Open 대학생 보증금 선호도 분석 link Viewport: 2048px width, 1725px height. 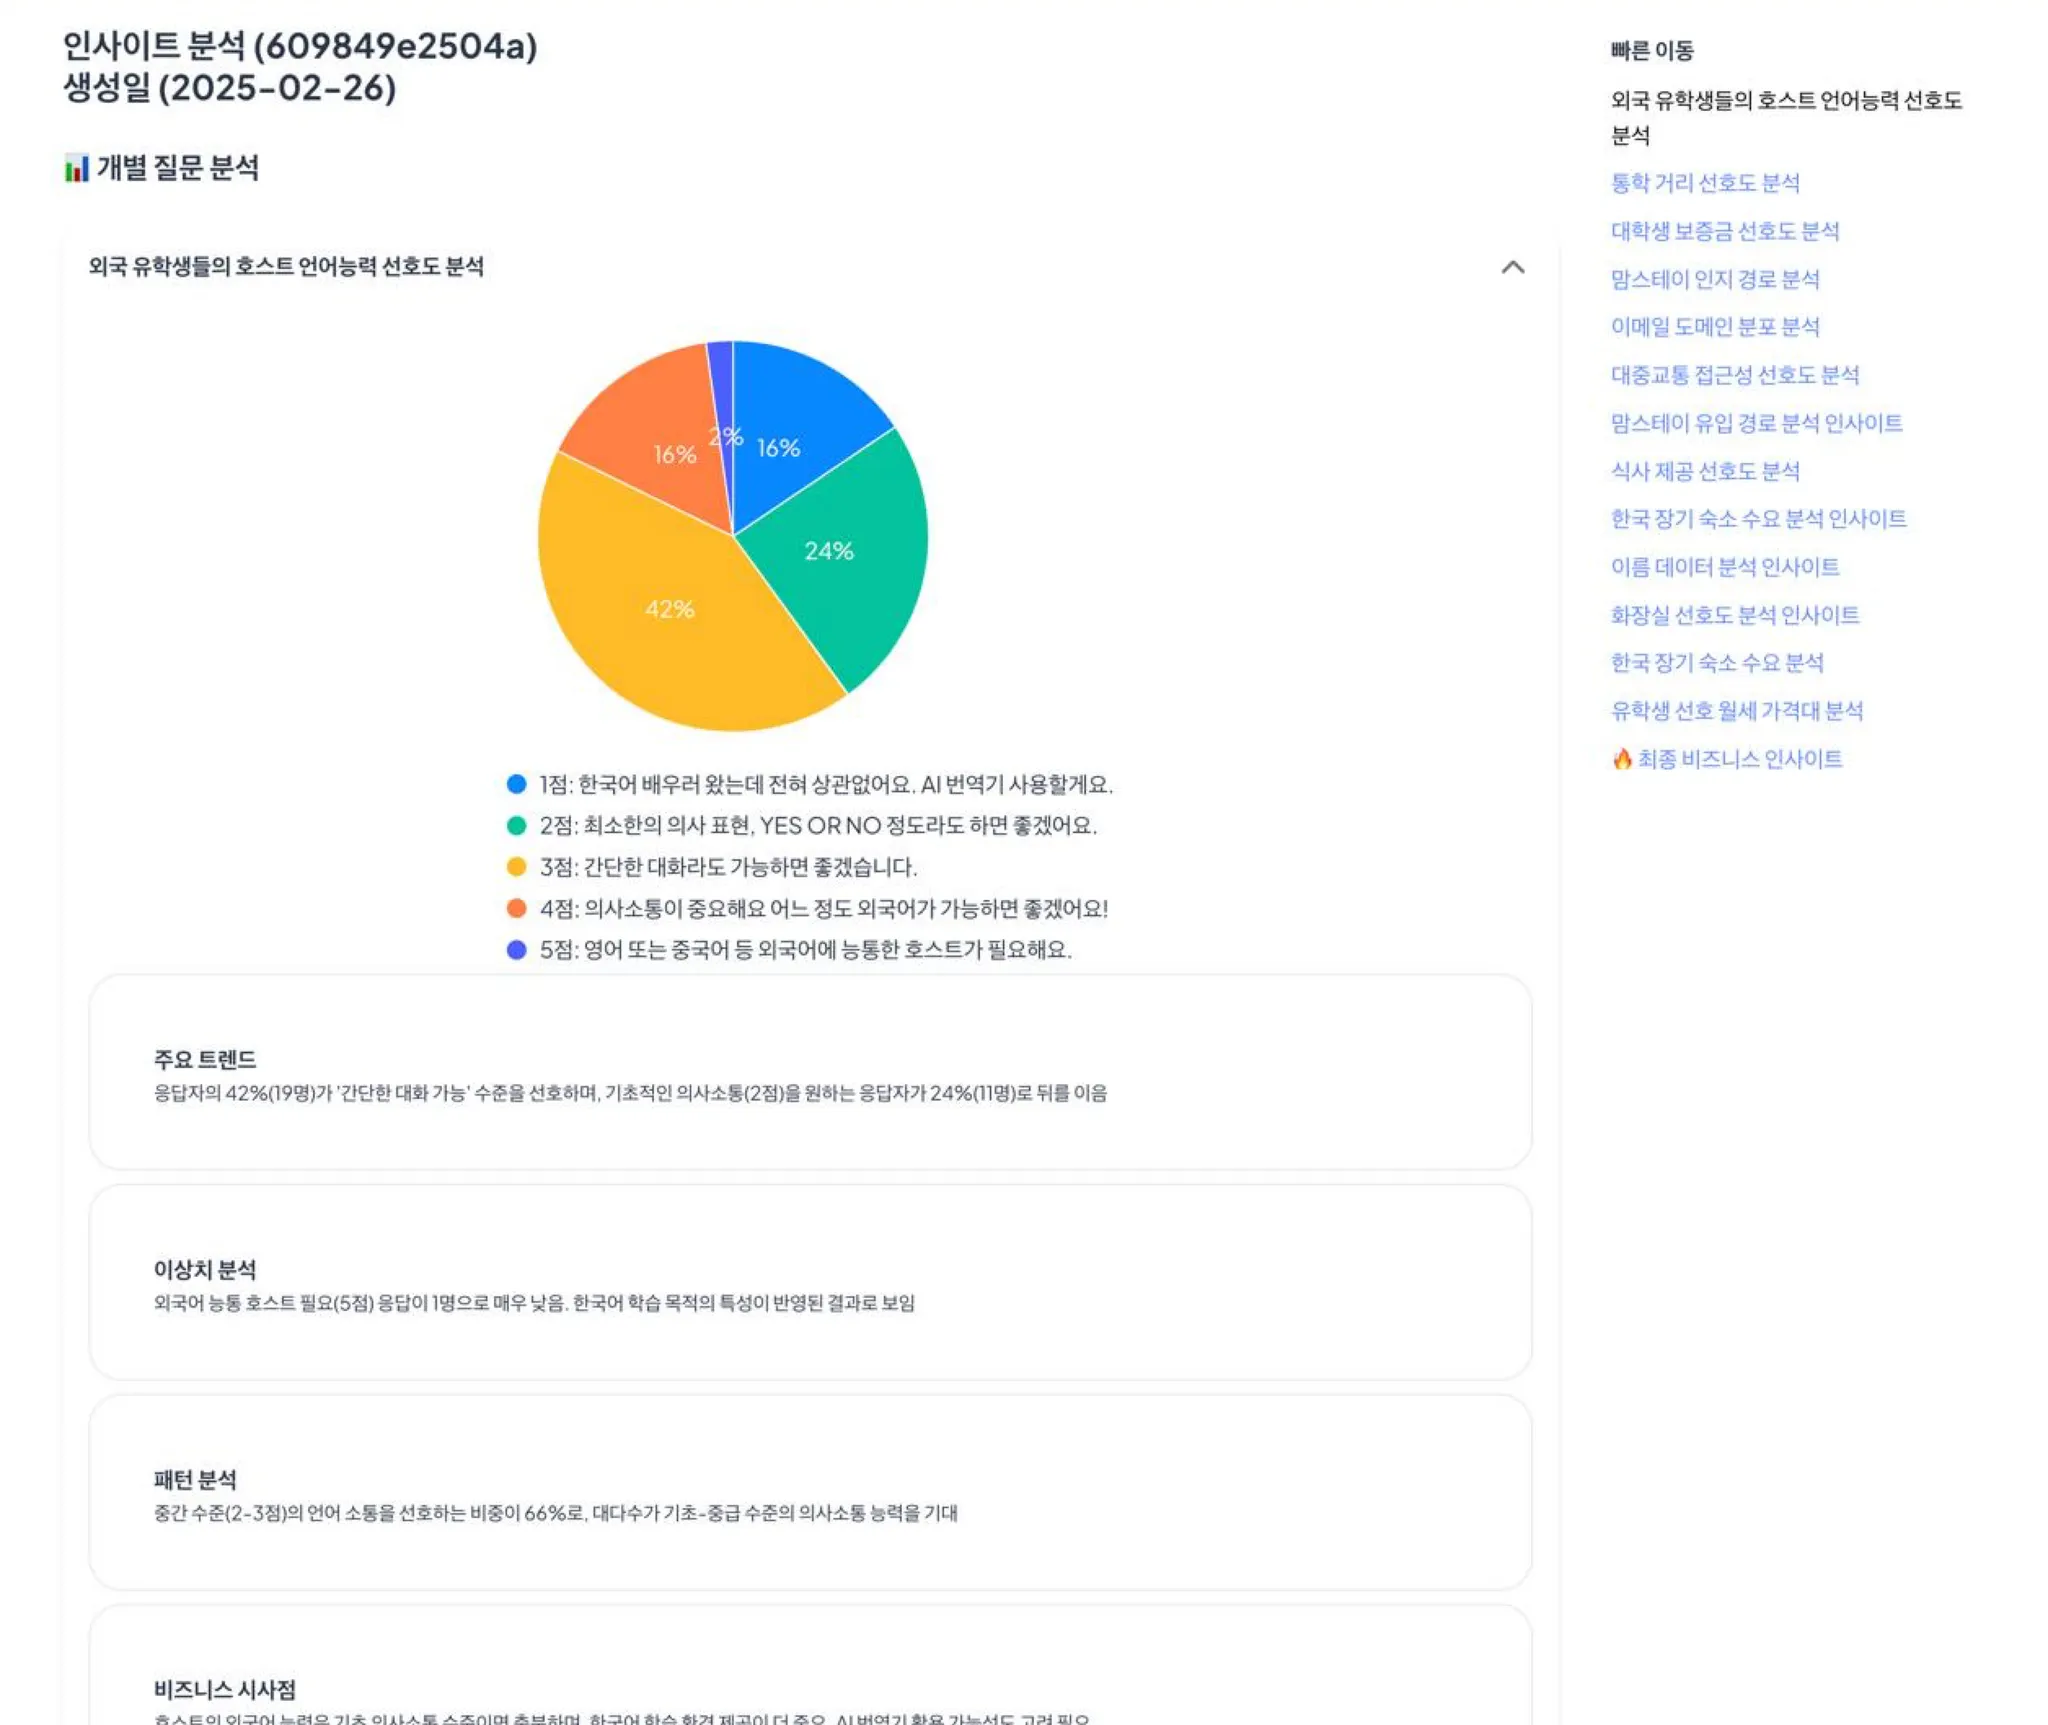click(1724, 231)
